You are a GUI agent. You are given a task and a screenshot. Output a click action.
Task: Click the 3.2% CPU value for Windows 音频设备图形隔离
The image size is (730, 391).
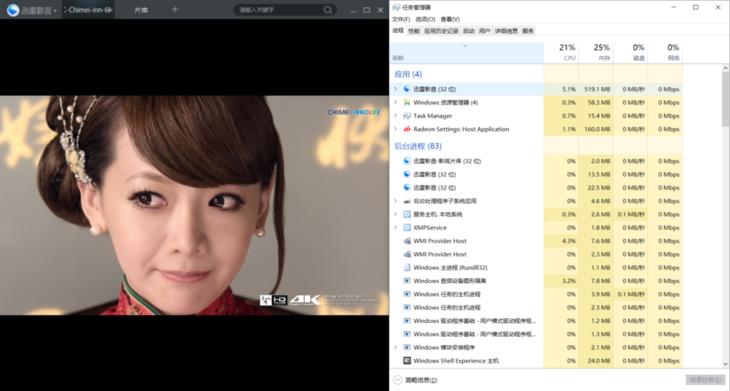[x=569, y=281]
